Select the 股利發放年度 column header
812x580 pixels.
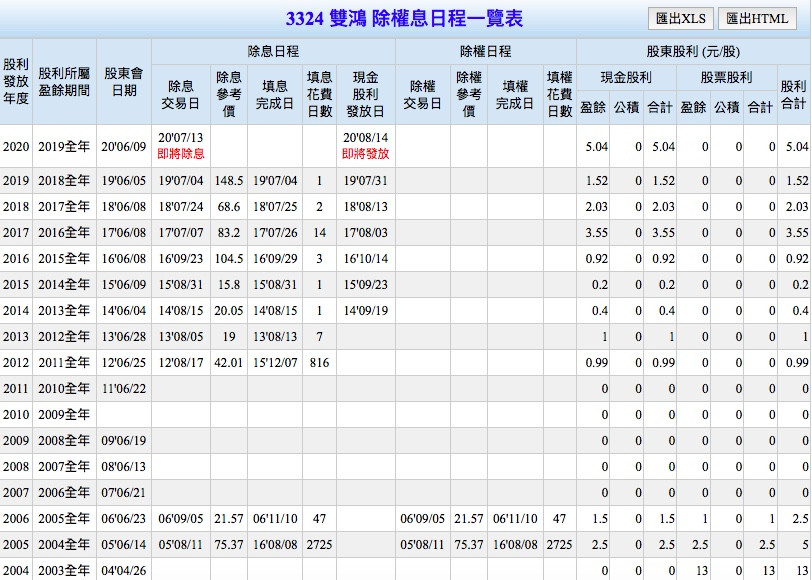coord(16,82)
